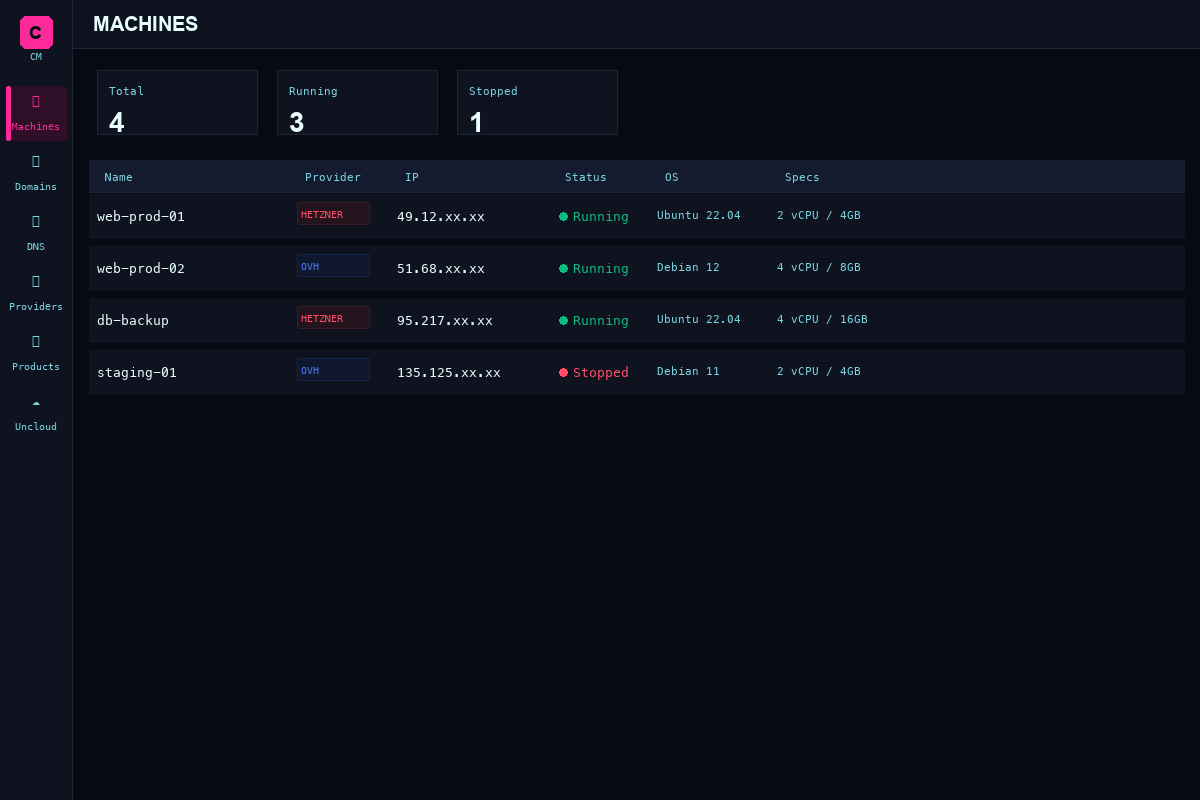1200x800 pixels.
Task: Go to the DNS section
Action: [x=36, y=233]
